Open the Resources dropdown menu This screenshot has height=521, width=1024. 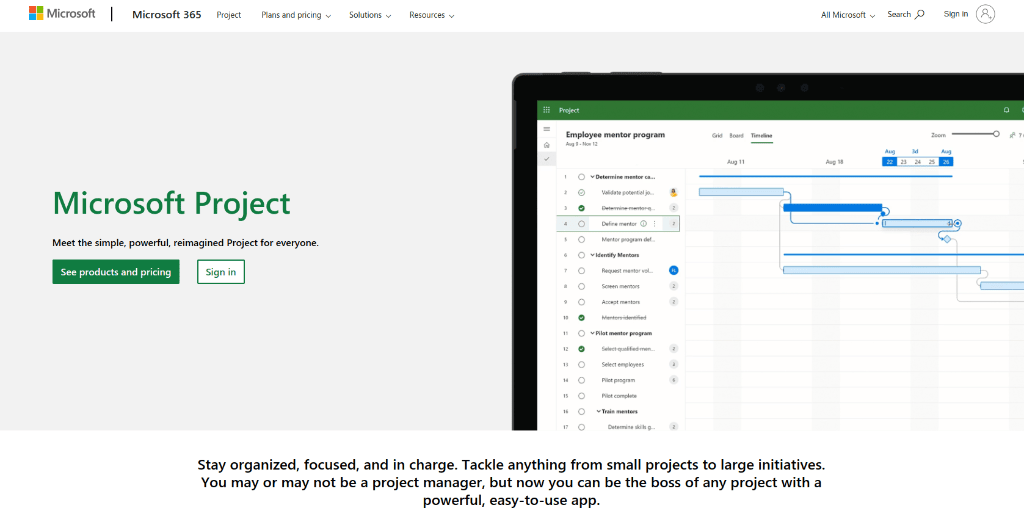[x=432, y=15]
